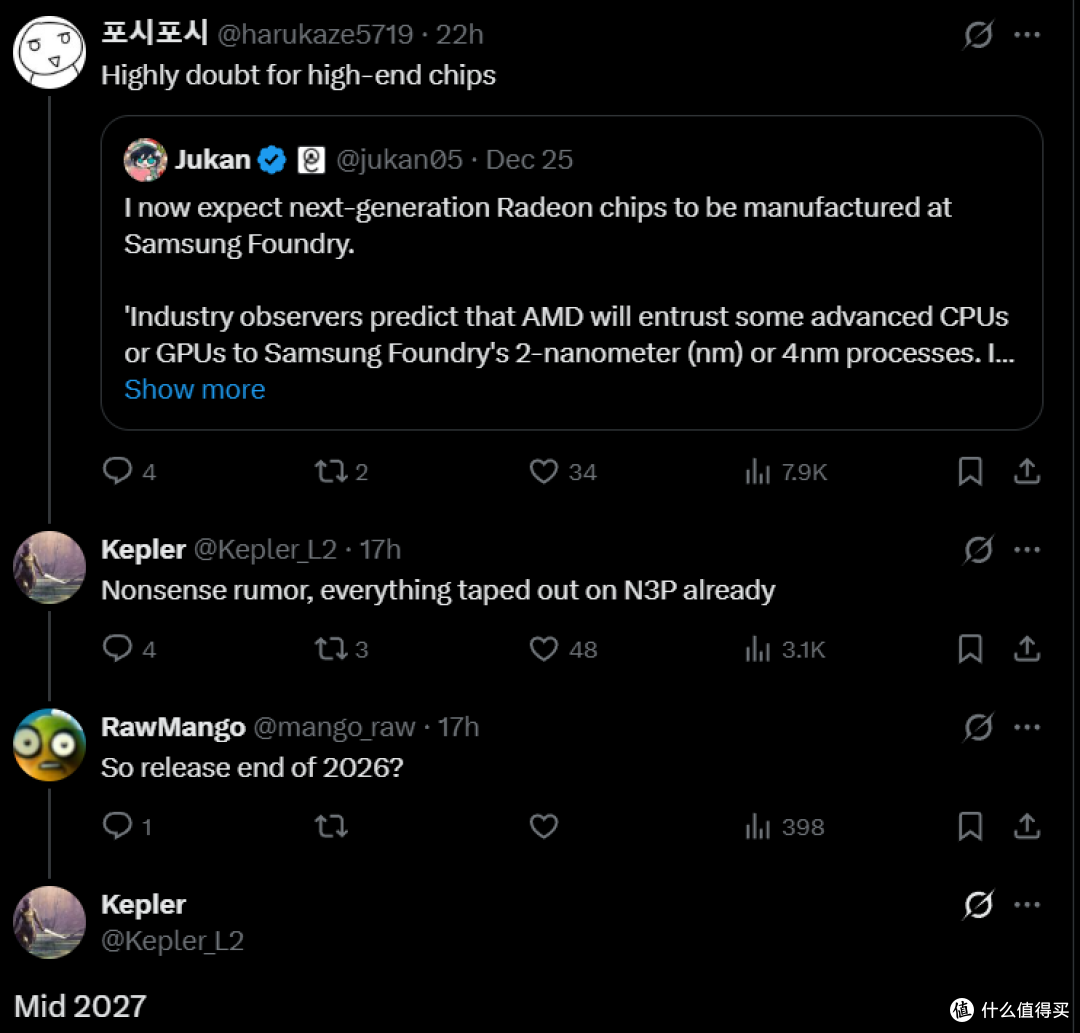
Task: Open the repost menu on the top post
Action: click(x=331, y=472)
